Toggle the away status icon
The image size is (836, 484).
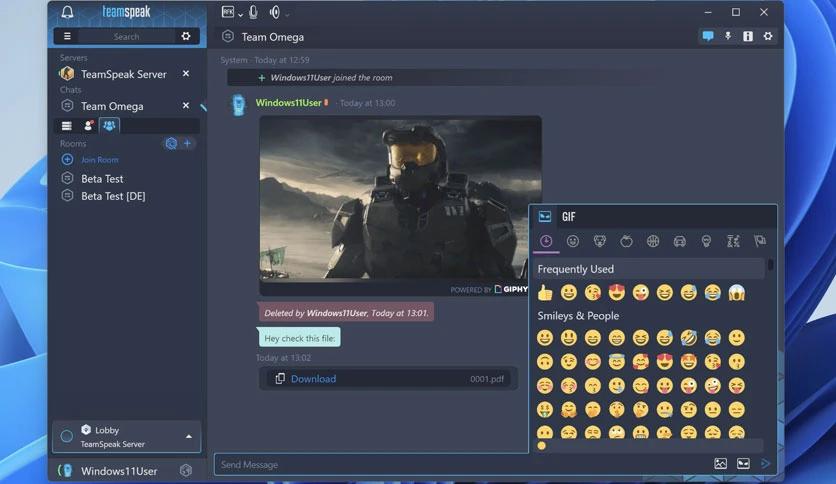(x=228, y=12)
